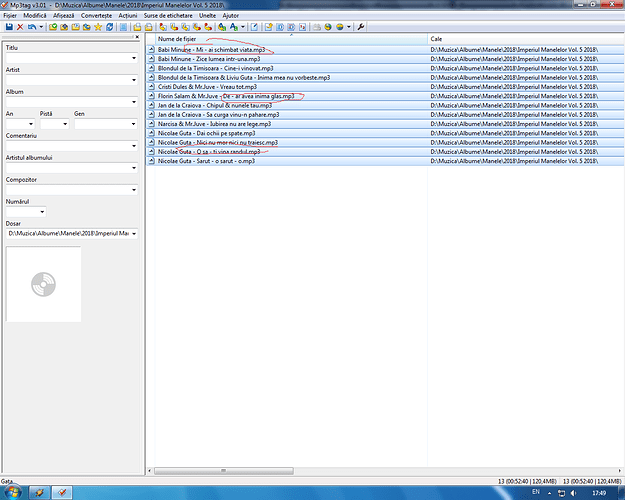Click the blue Select all files icon
Viewport: 625px width, 500px height.
[124, 27]
